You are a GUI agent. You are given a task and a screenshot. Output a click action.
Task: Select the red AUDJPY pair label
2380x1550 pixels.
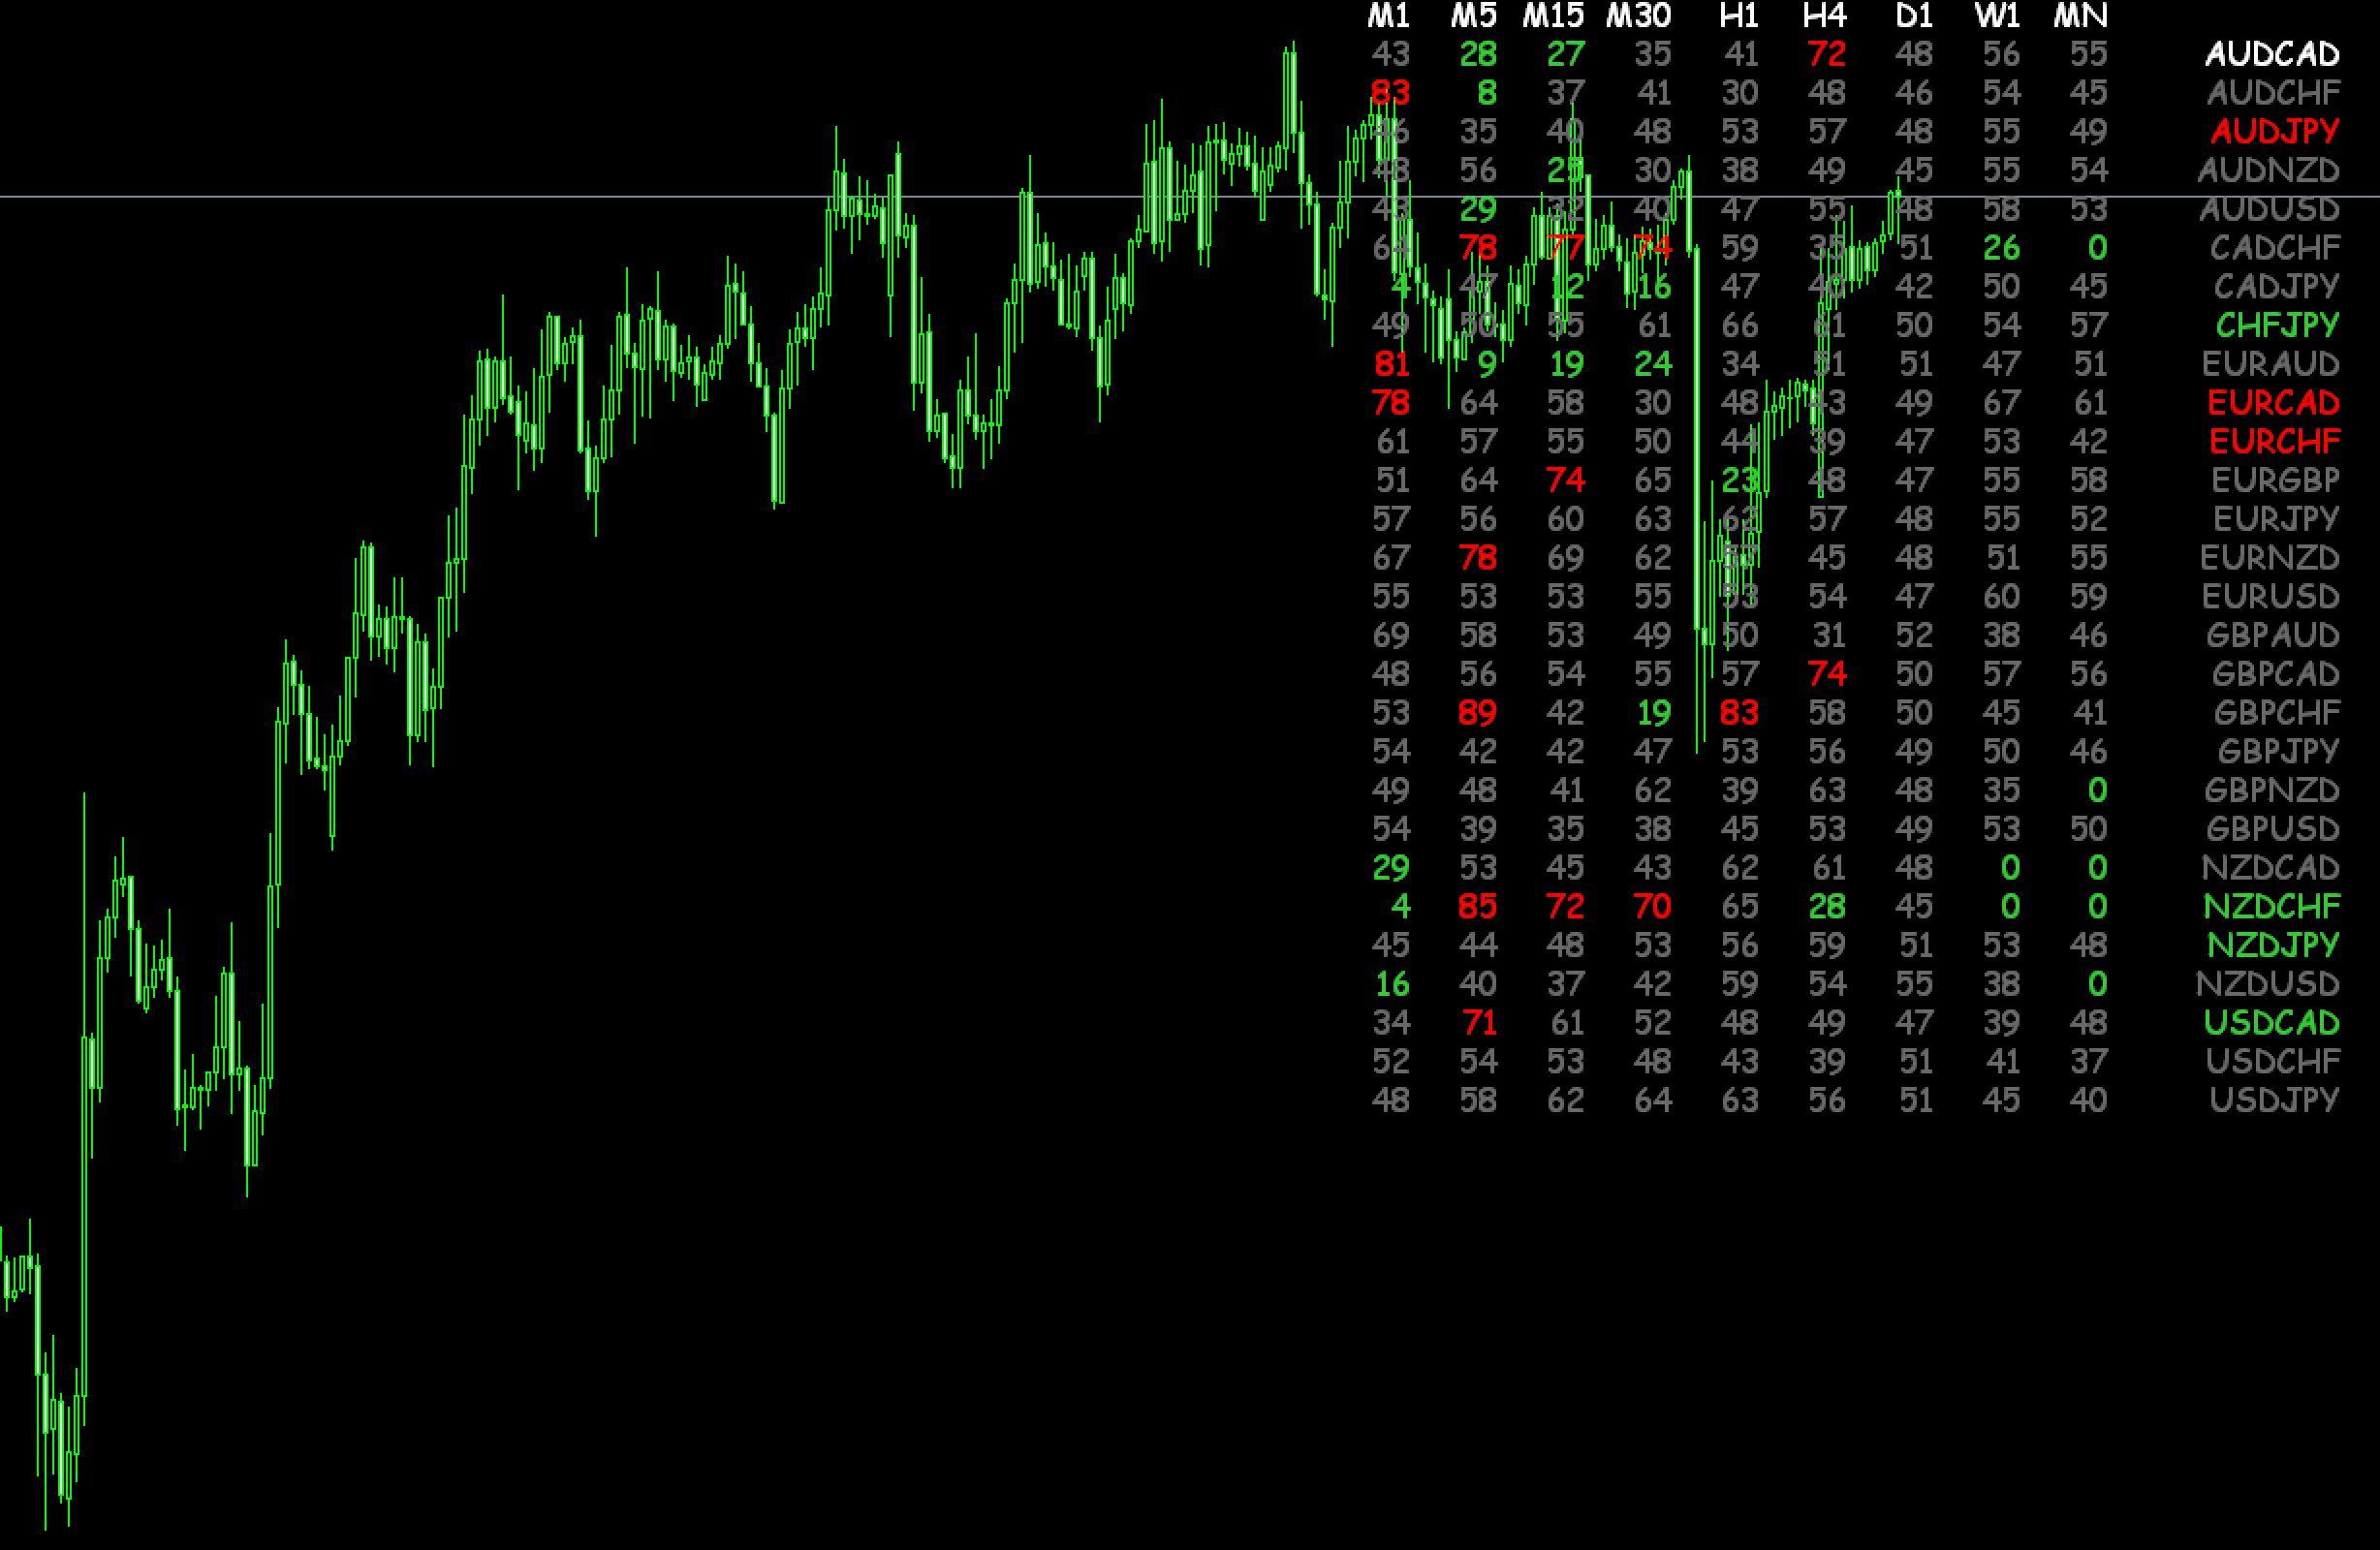(2275, 131)
